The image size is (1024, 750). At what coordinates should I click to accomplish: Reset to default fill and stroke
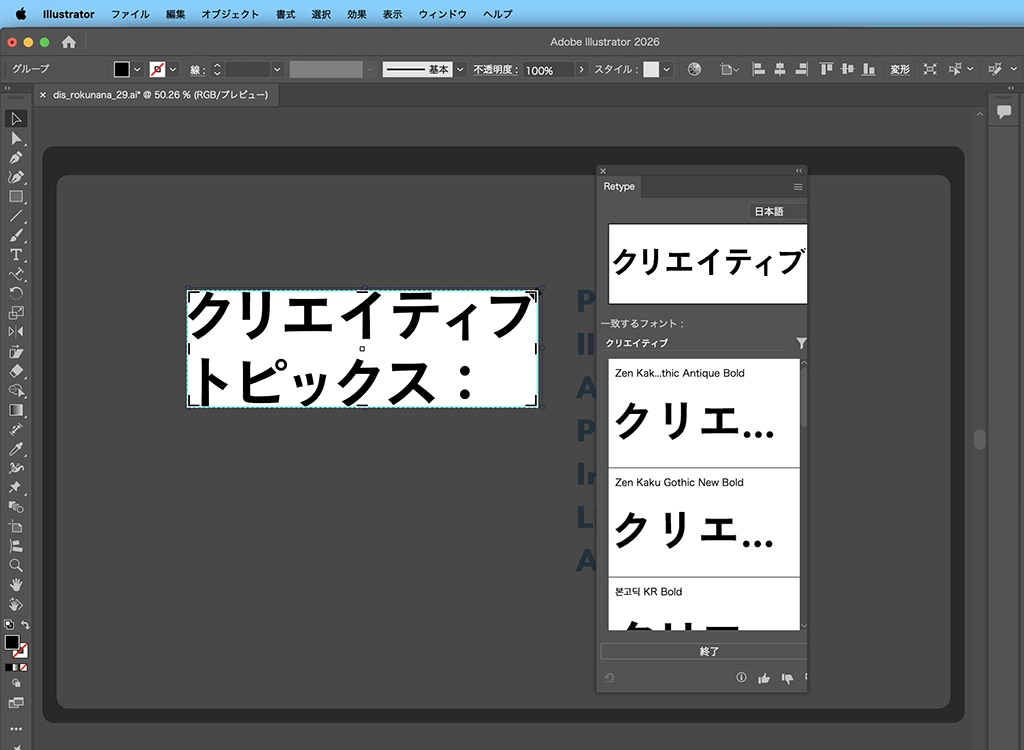(x=8, y=625)
